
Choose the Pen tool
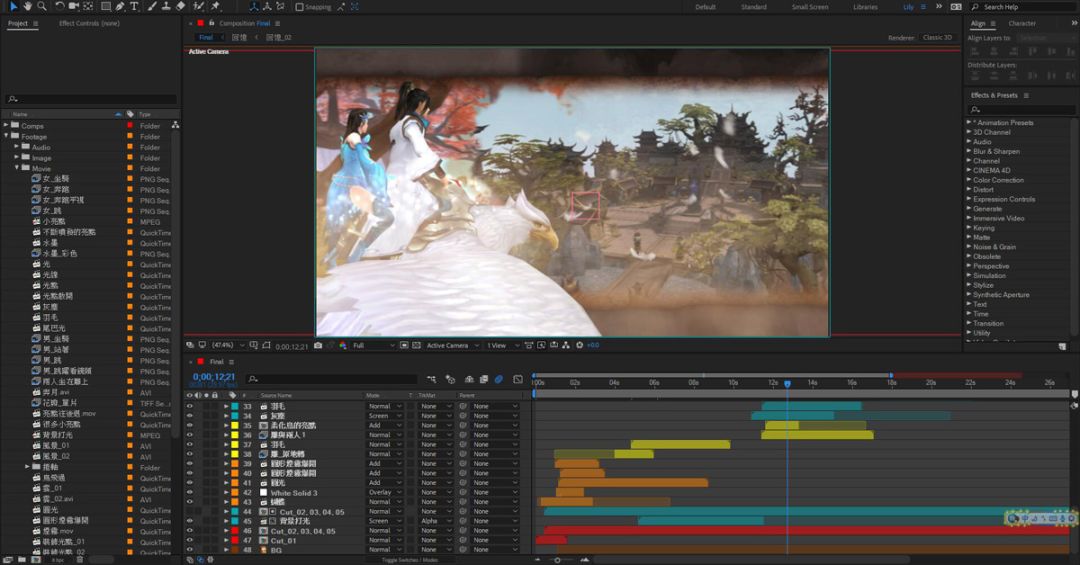(x=119, y=6)
